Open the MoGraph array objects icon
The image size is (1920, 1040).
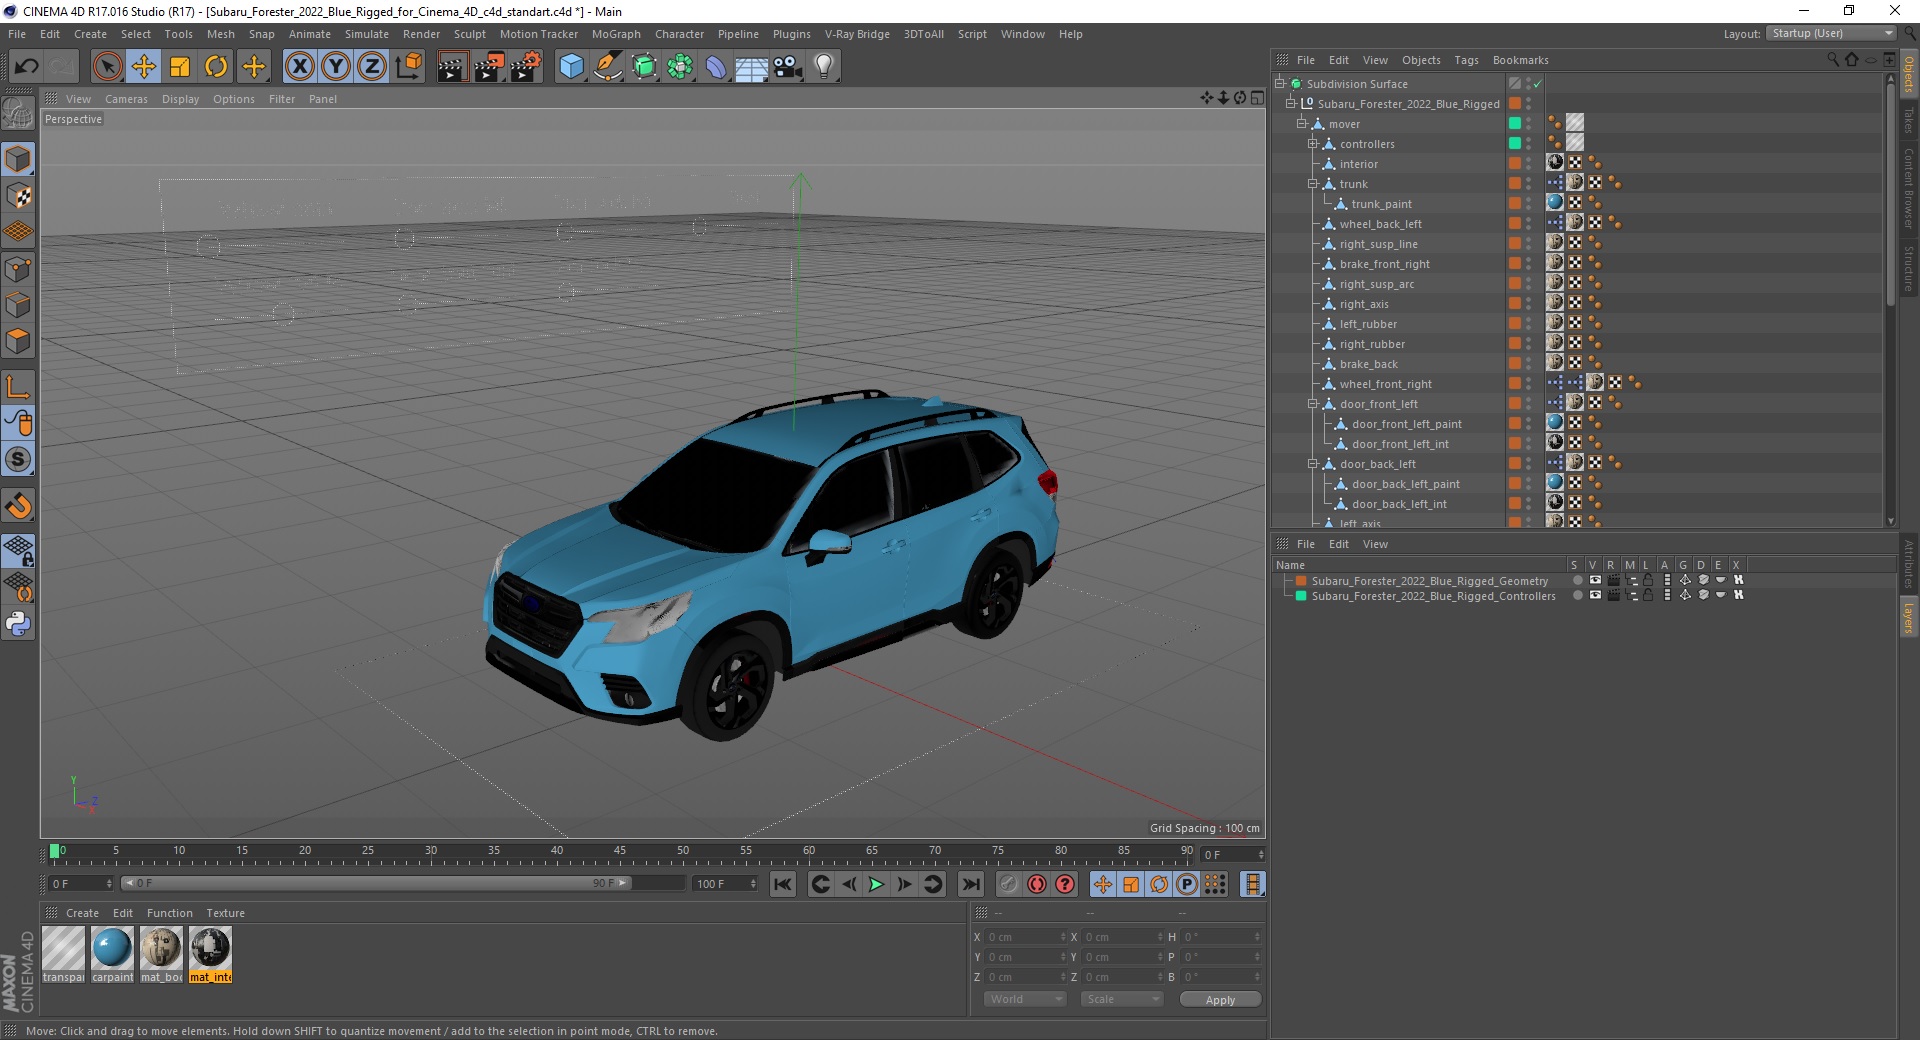coord(680,67)
